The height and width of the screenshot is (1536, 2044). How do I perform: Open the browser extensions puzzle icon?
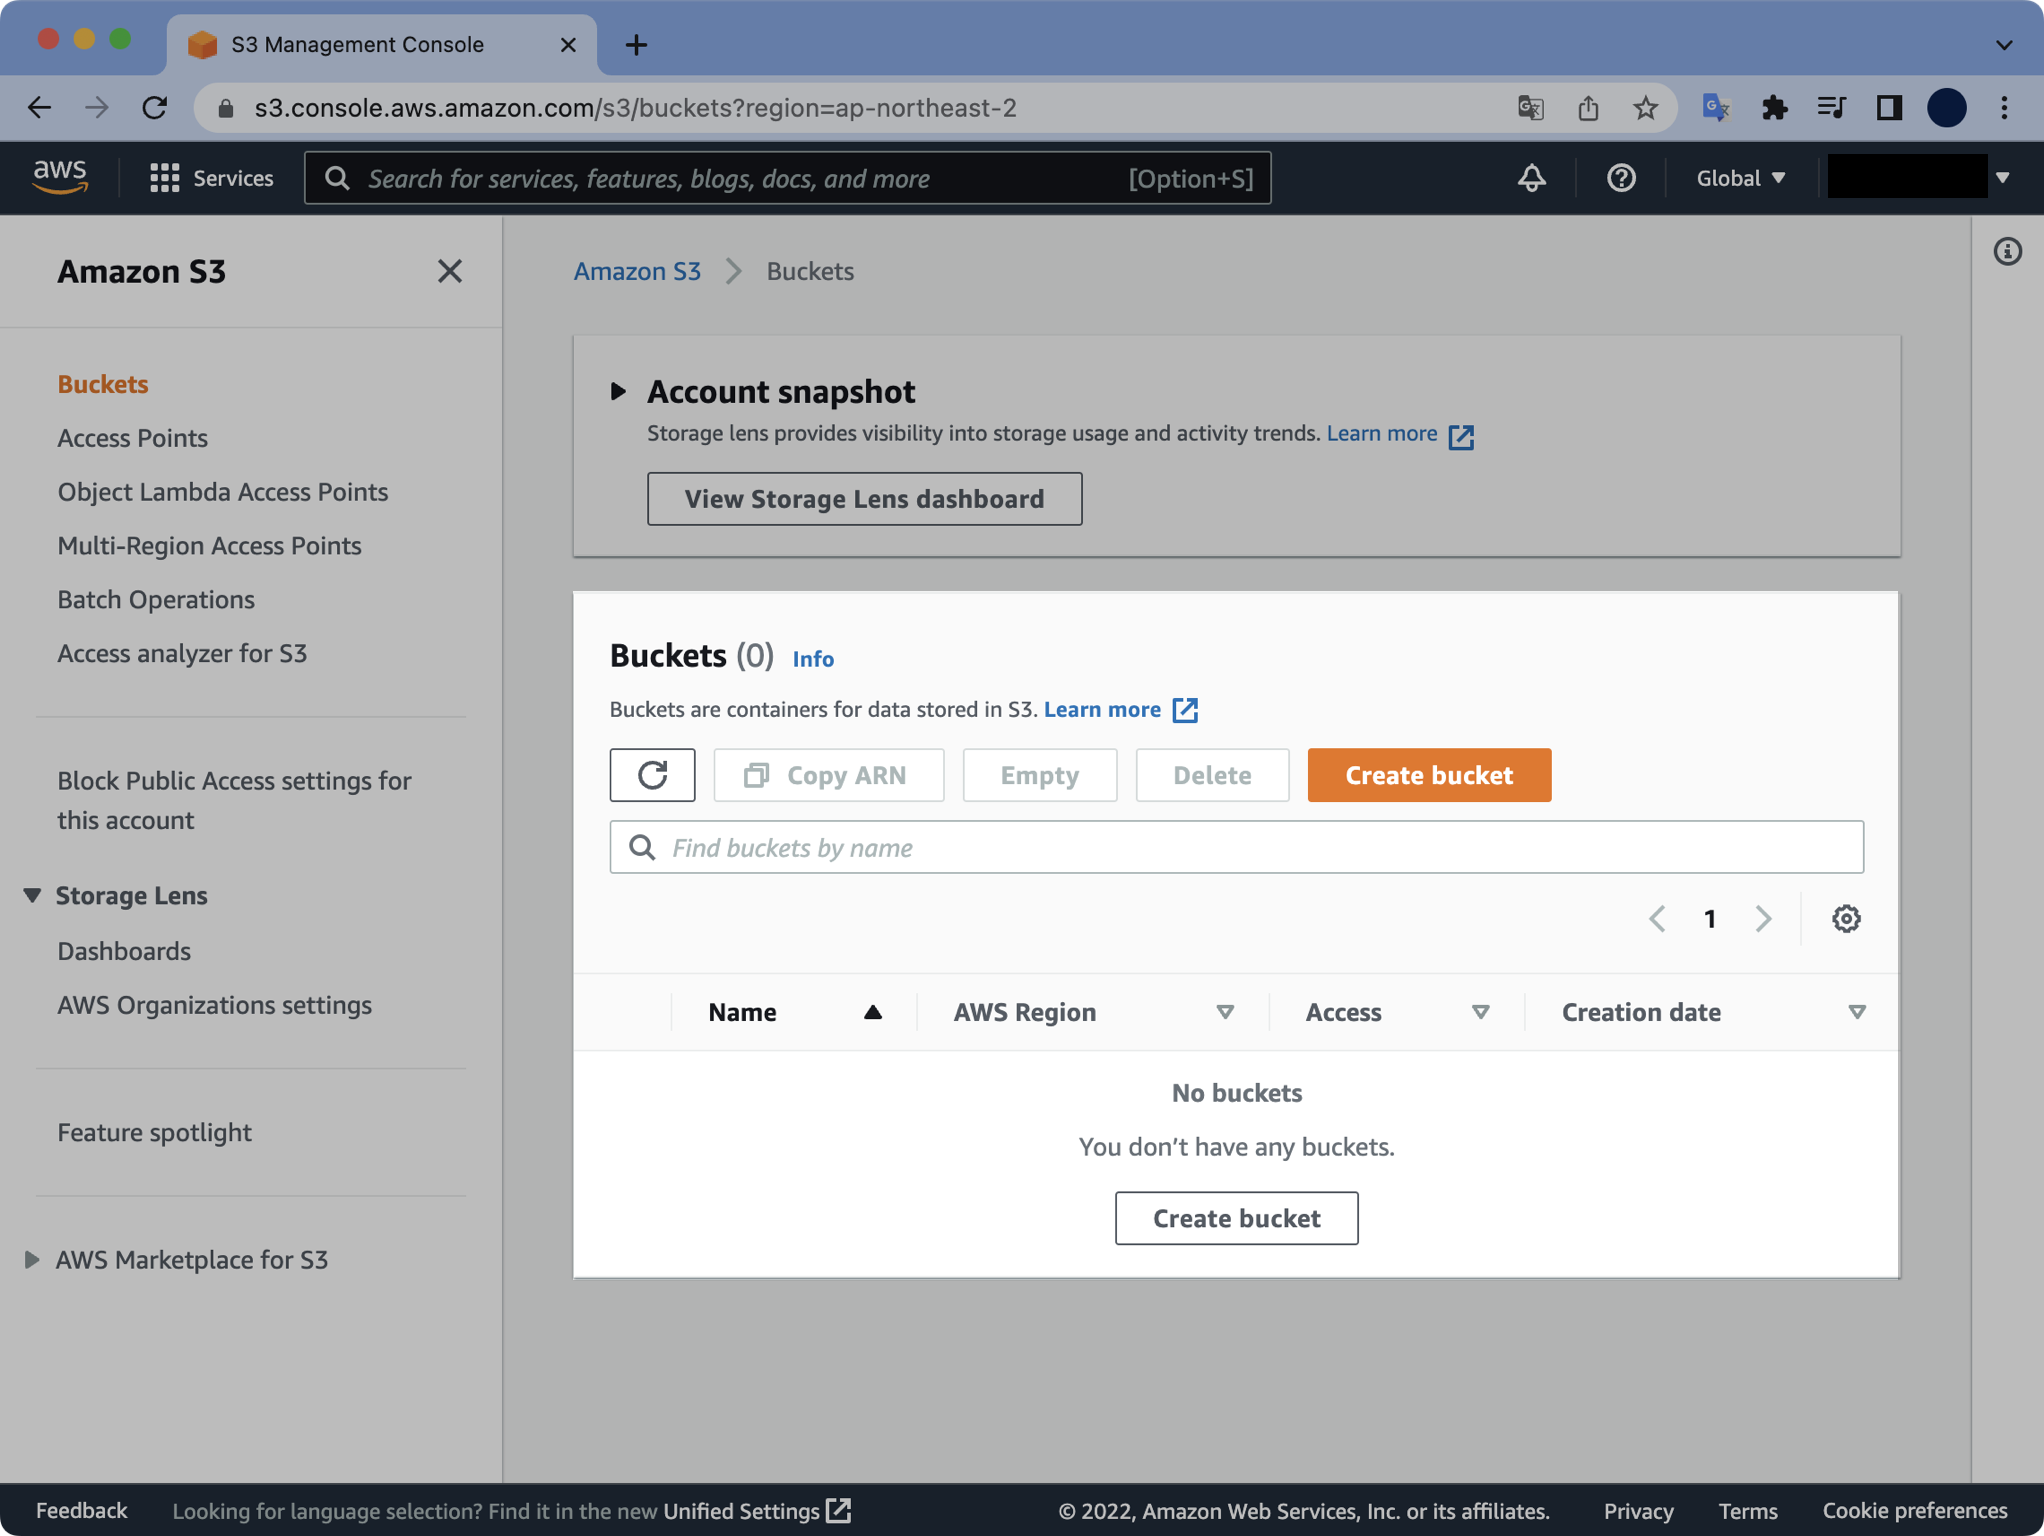coord(1775,108)
